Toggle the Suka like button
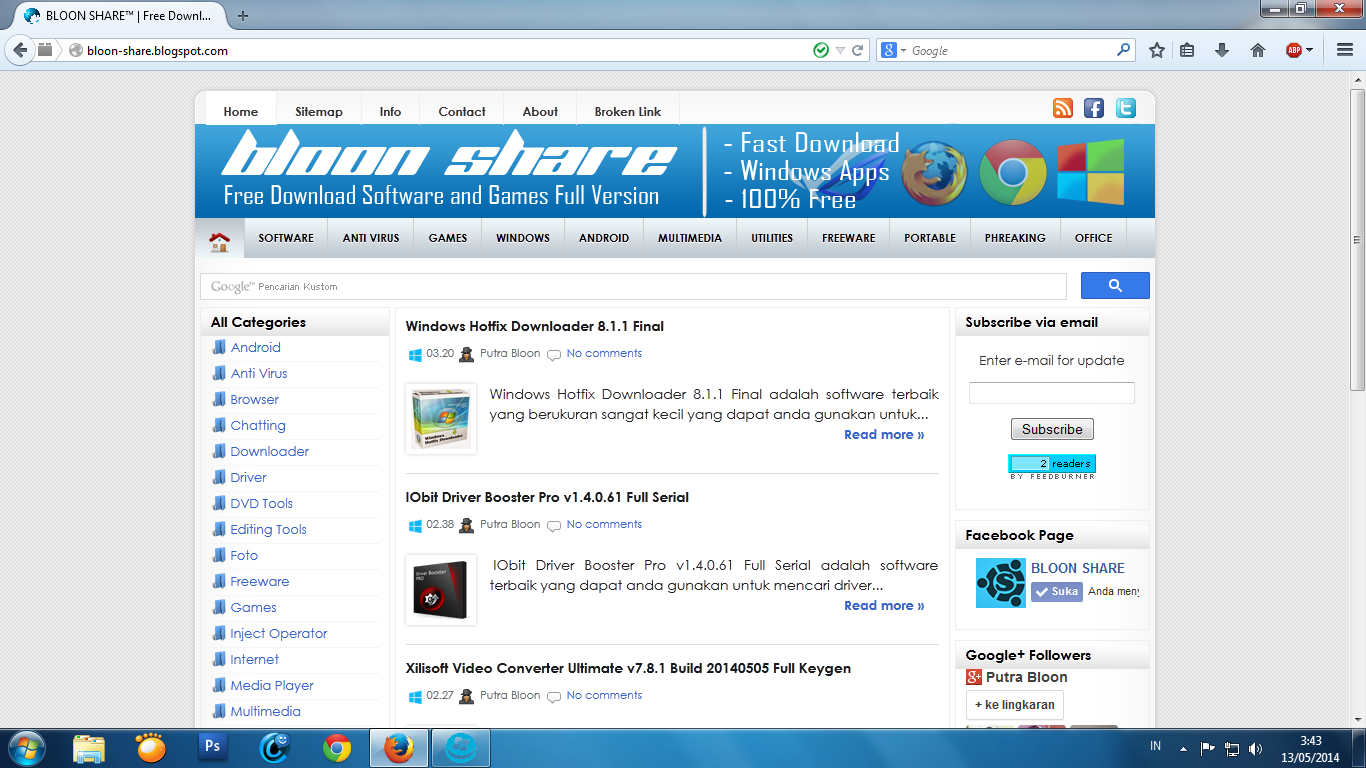Image resolution: width=1366 pixels, height=768 pixels. (x=1057, y=591)
